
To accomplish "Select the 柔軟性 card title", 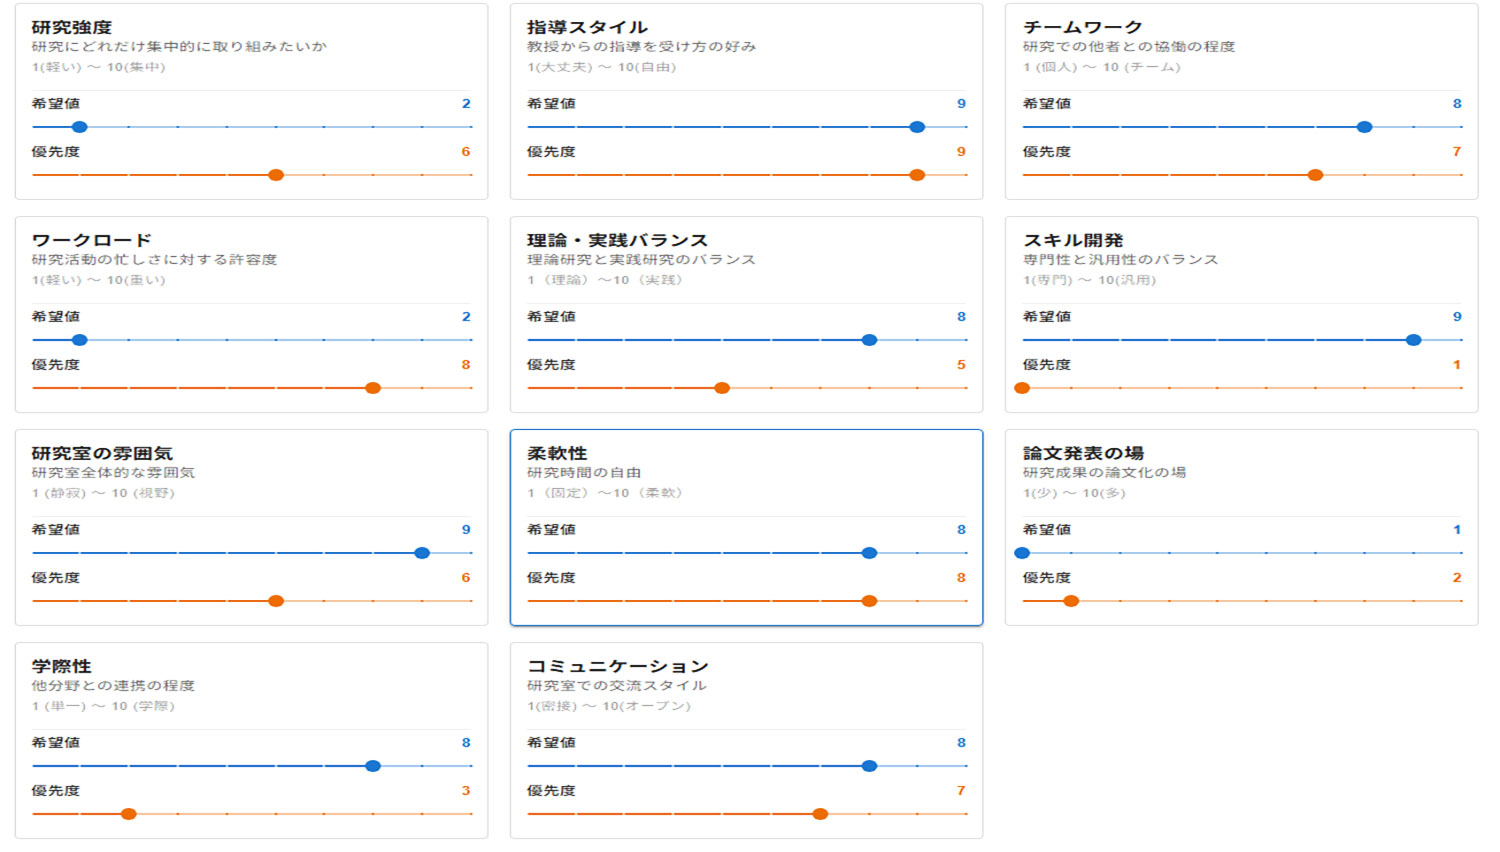I will tap(557, 454).
